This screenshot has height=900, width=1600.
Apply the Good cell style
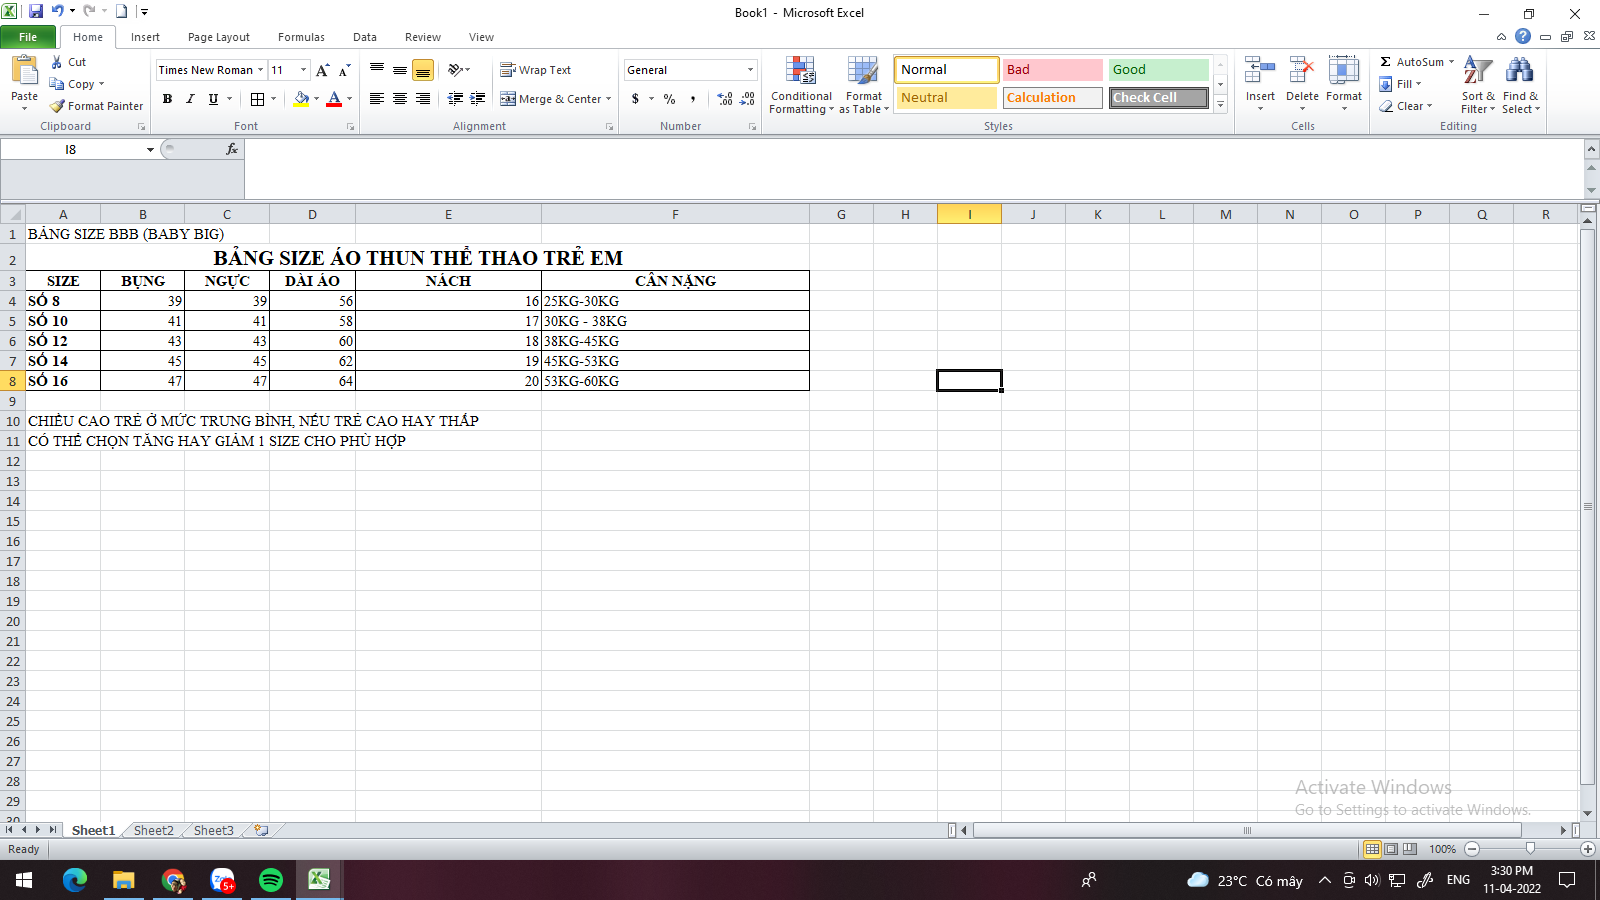tap(1158, 70)
